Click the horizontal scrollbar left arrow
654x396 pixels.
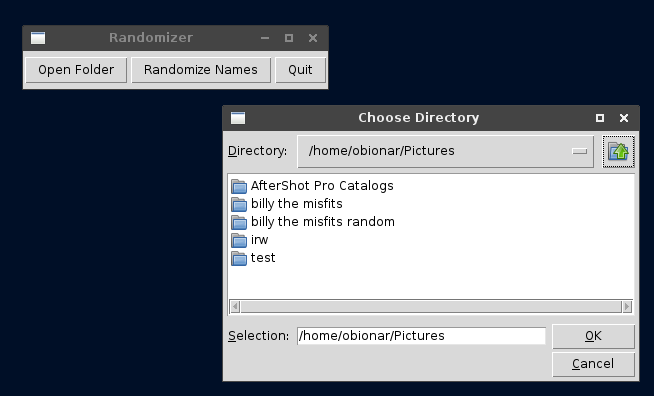(x=235, y=307)
